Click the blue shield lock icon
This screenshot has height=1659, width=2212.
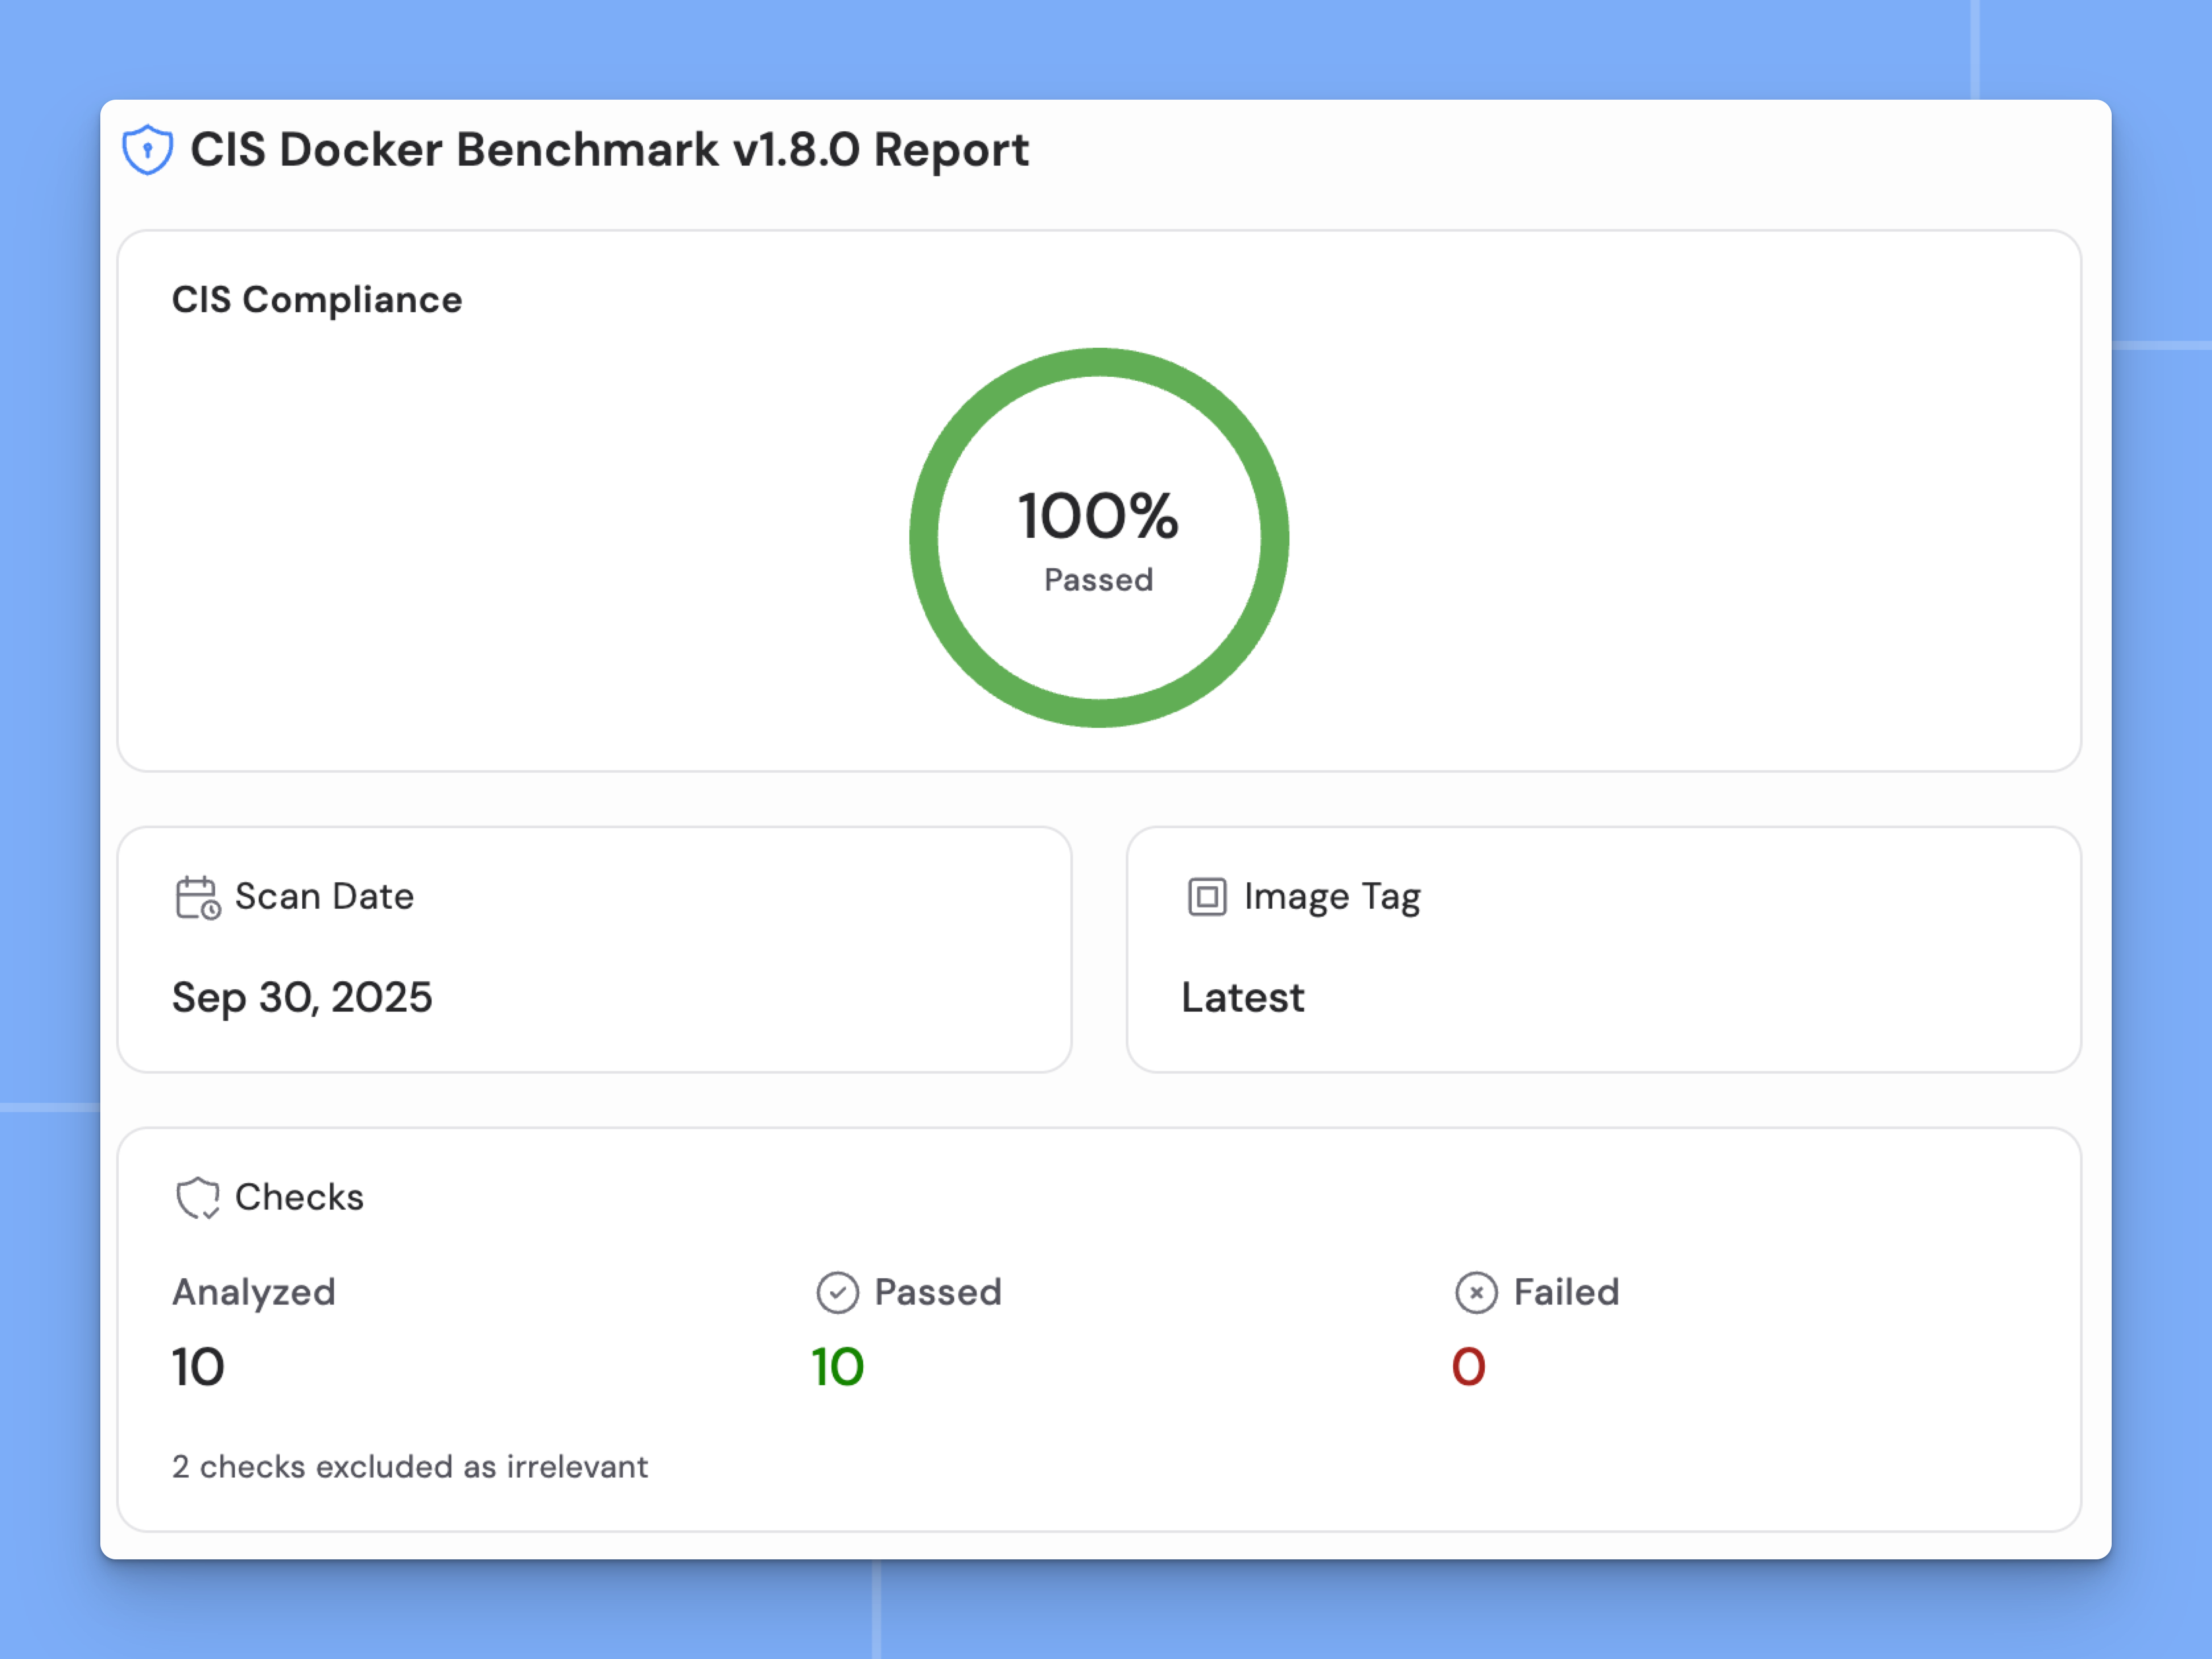click(x=147, y=150)
